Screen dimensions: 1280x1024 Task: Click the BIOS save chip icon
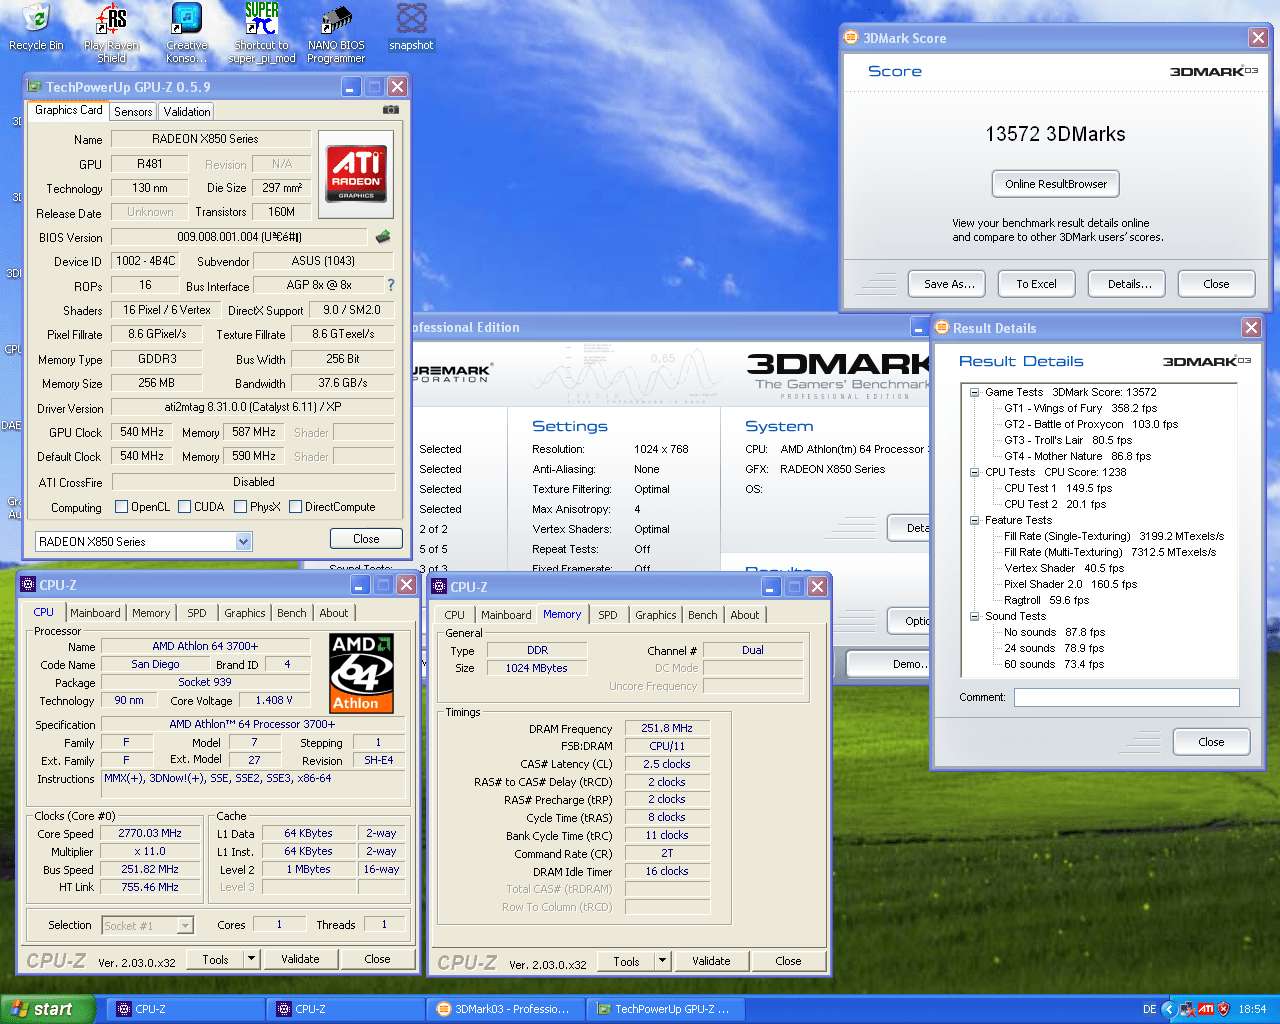coord(382,237)
